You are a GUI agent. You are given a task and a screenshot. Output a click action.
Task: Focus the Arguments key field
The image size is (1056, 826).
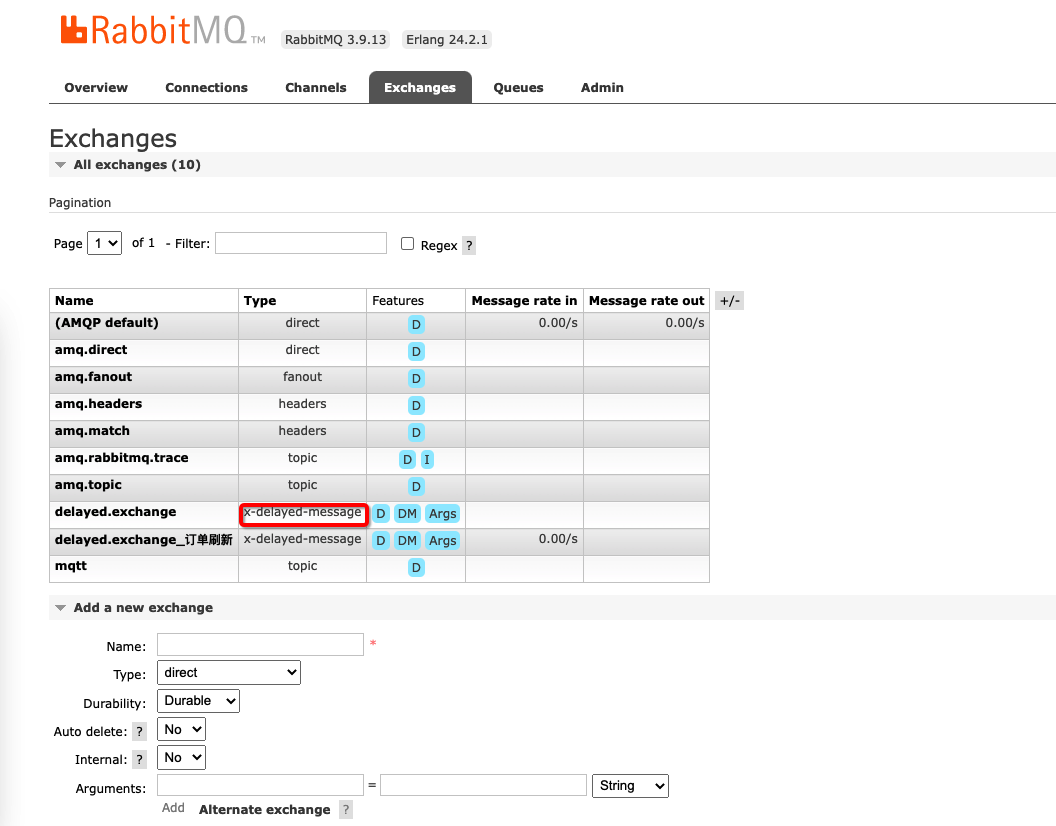261,786
